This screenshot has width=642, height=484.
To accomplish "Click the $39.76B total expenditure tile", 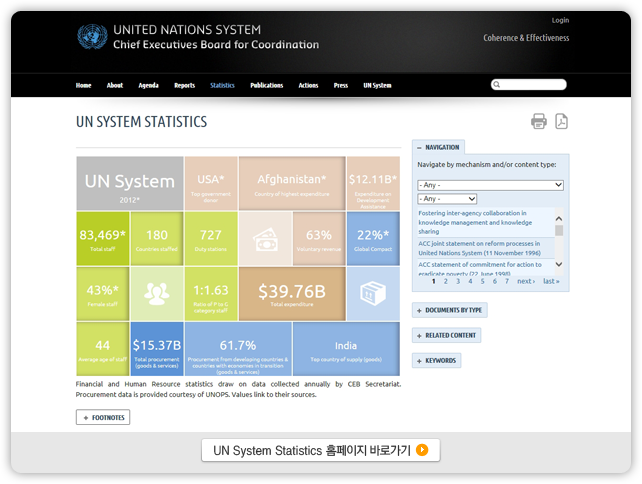I will [x=292, y=293].
